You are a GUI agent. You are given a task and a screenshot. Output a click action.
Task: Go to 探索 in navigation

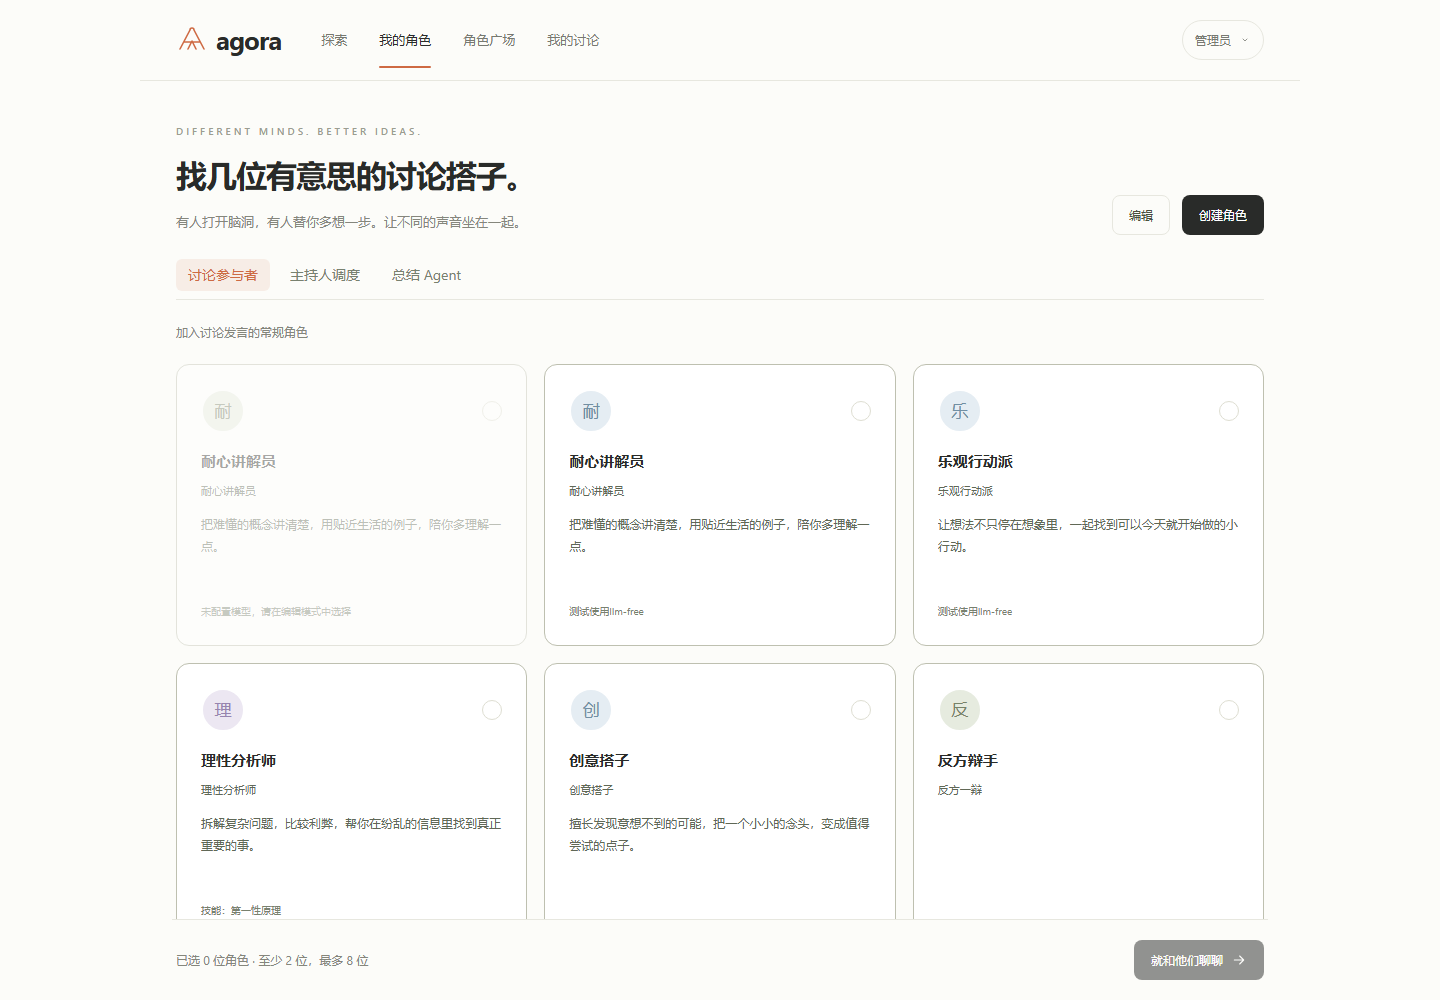tap(334, 40)
